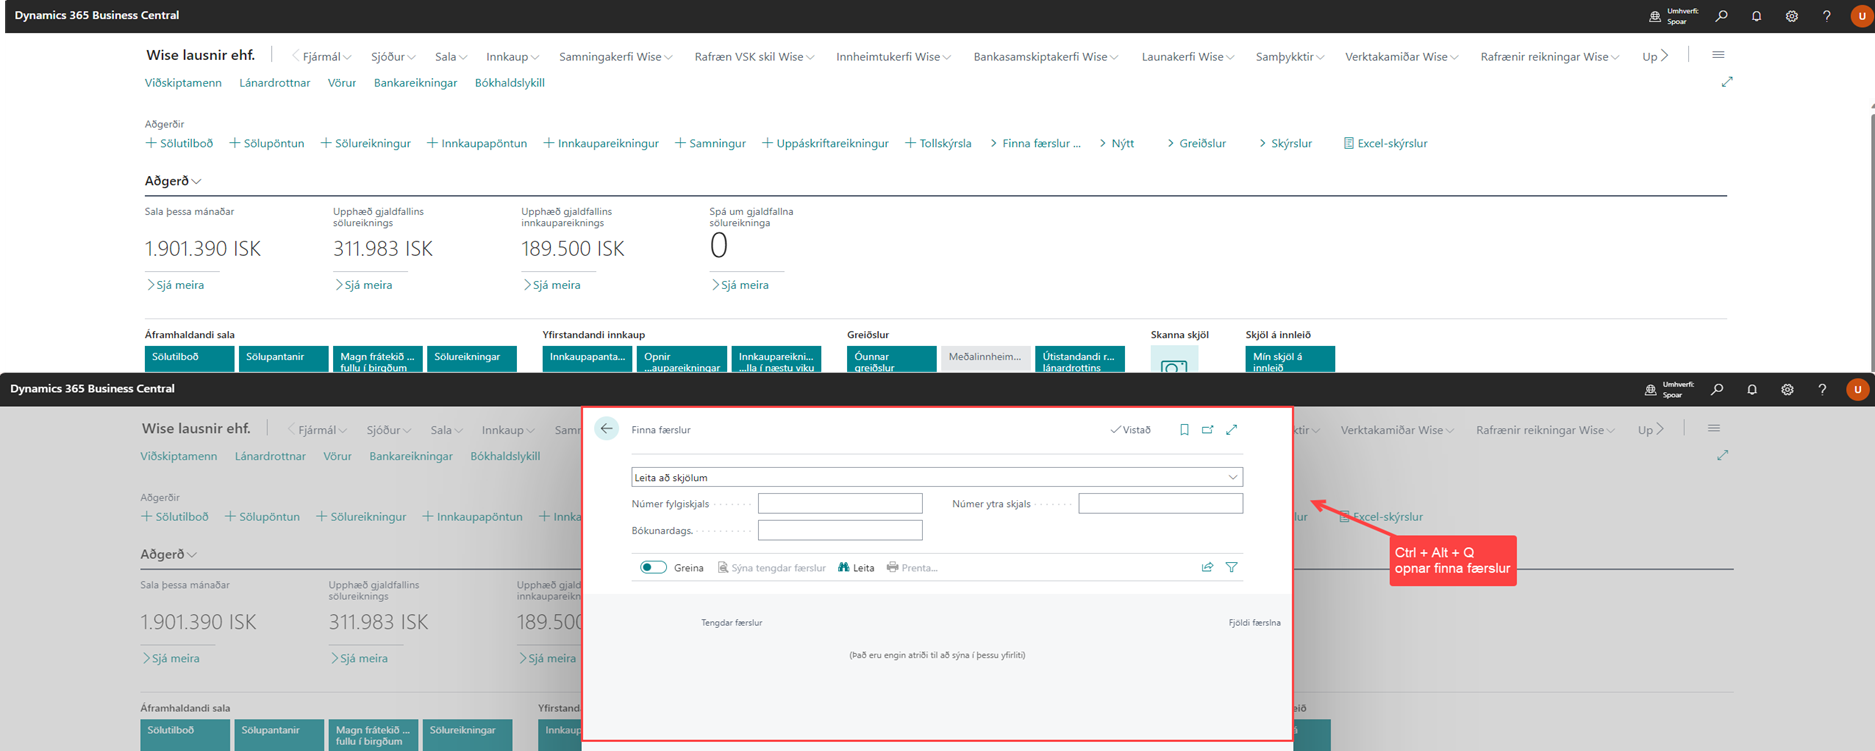The width and height of the screenshot is (1875, 751).
Task: Open Lánardrottnar in the undimmed role center
Action: [275, 83]
